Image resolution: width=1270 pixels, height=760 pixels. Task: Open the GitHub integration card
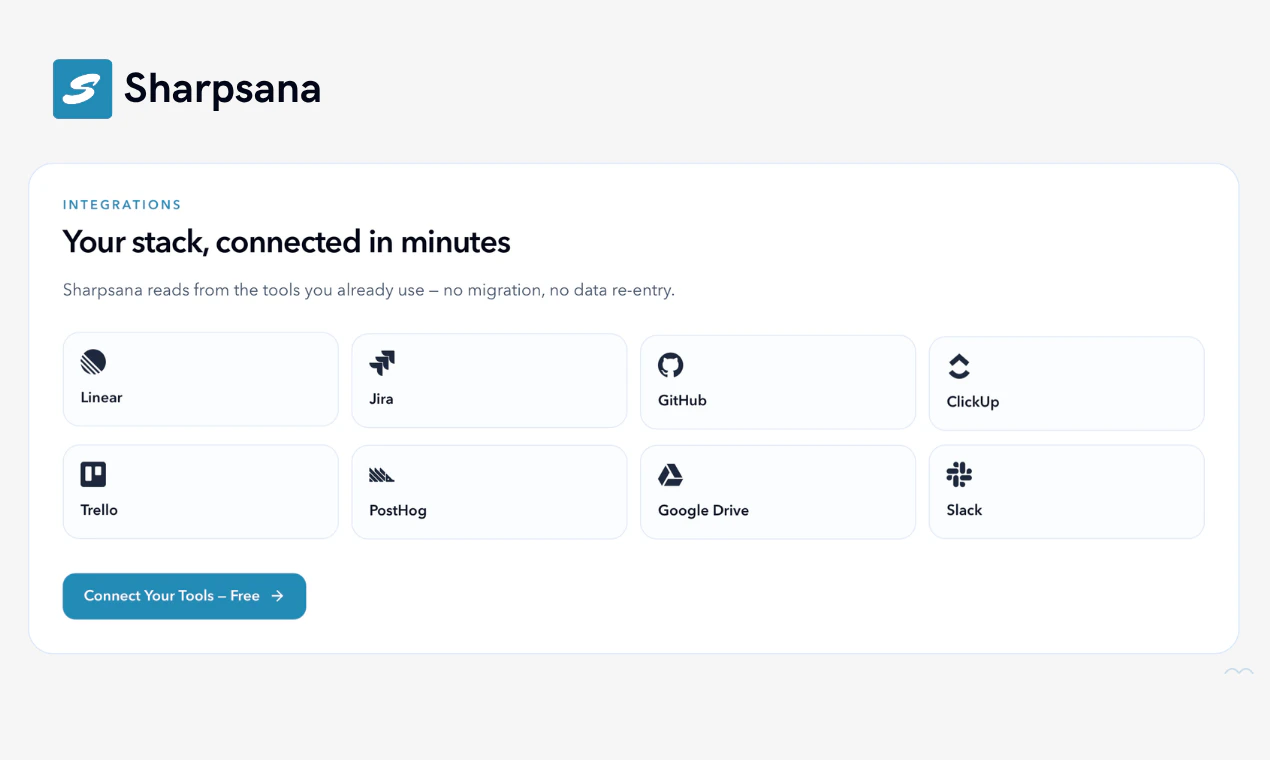(778, 381)
